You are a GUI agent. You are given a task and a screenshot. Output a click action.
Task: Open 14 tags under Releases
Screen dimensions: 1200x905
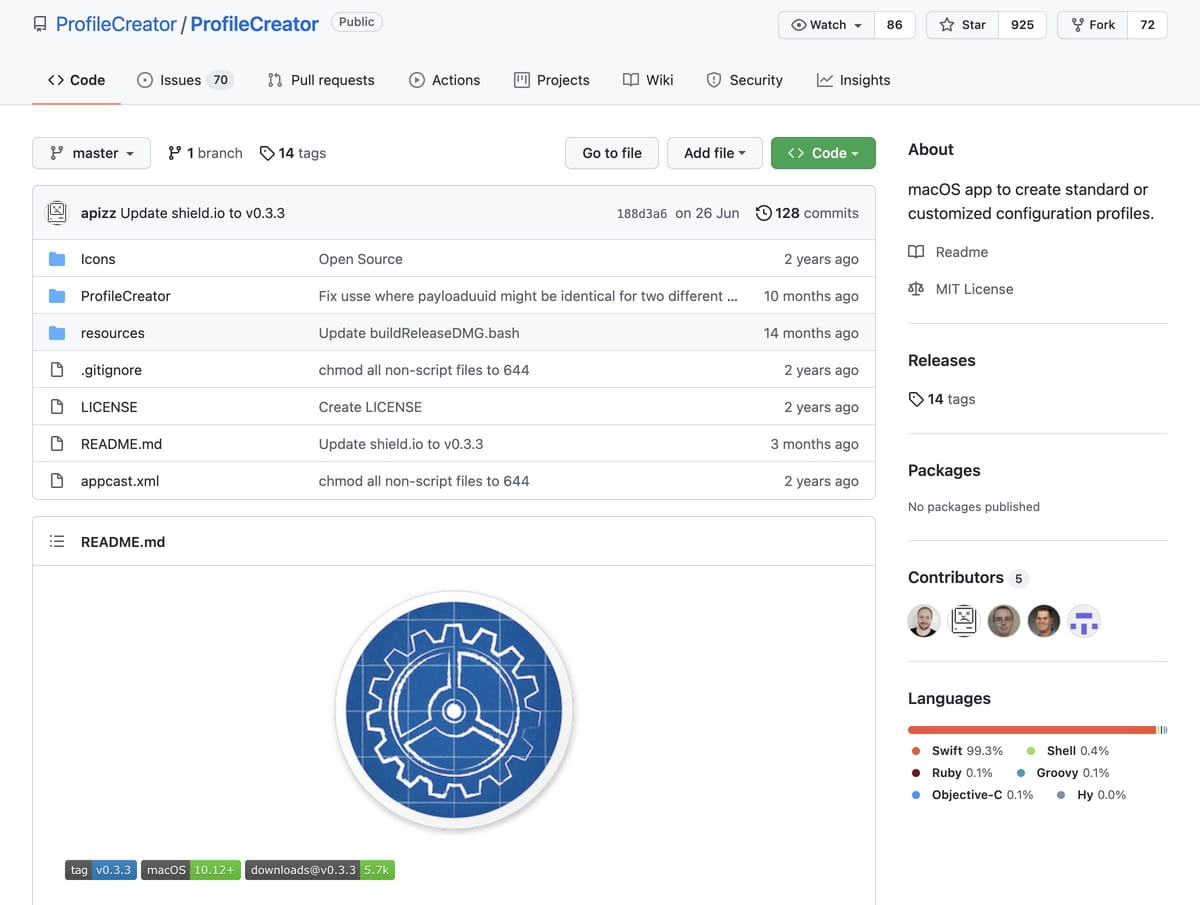coord(942,399)
